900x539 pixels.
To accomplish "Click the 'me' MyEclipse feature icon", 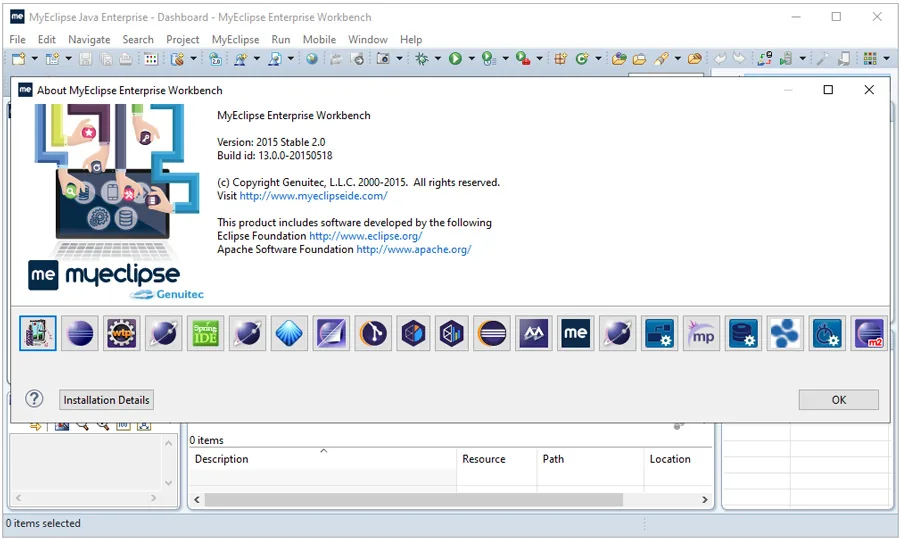I will (x=576, y=333).
